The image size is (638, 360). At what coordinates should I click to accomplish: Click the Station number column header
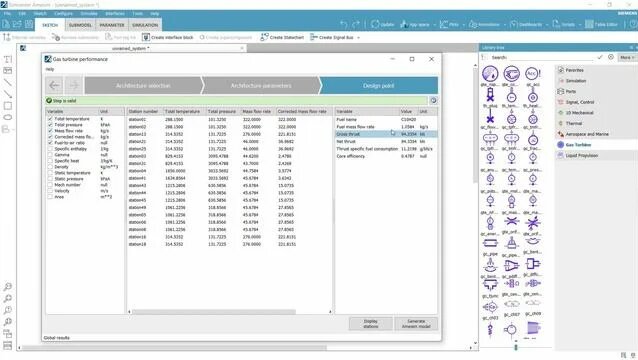coord(144,111)
